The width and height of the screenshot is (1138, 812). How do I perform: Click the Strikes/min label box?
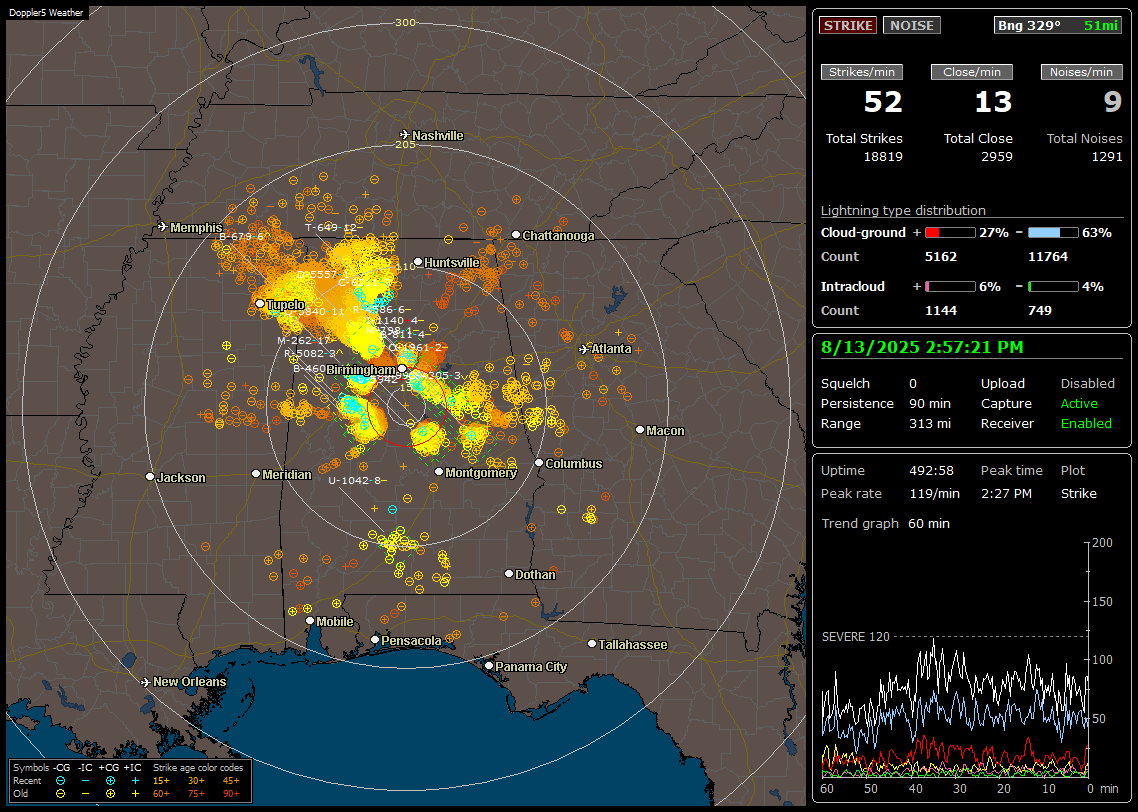(861, 72)
